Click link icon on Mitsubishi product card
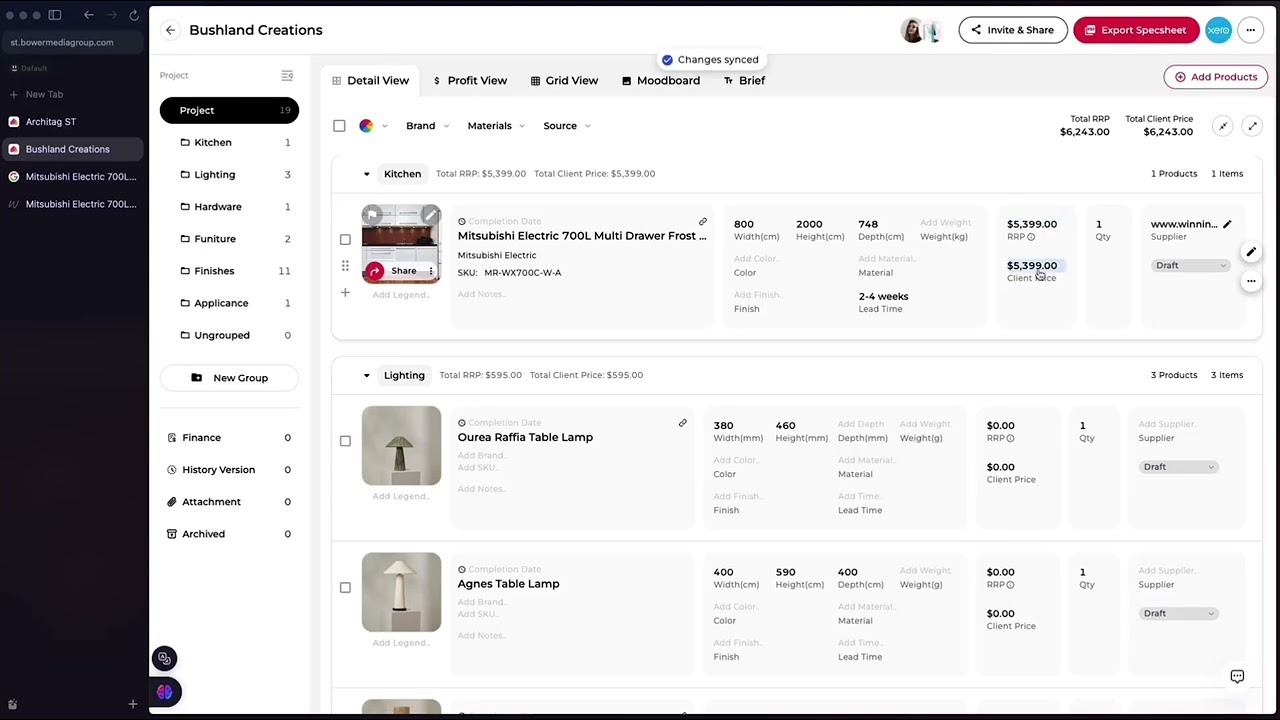 702,222
